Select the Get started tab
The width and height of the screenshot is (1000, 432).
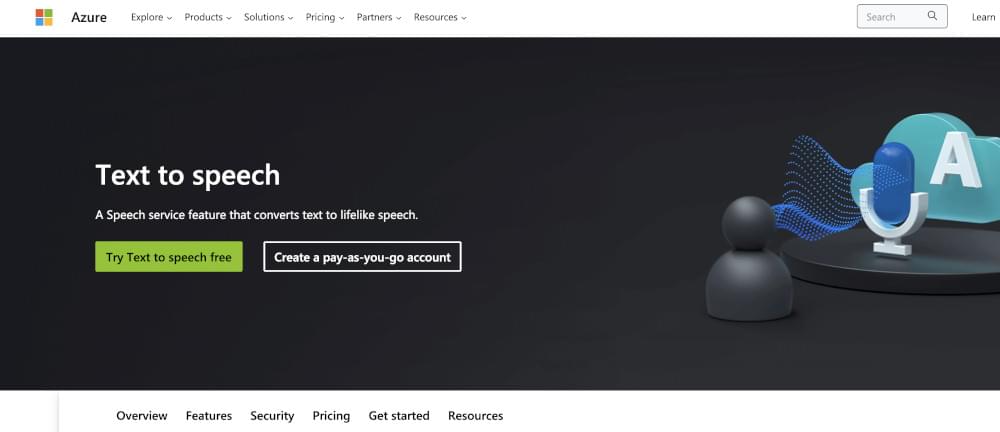coord(399,415)
